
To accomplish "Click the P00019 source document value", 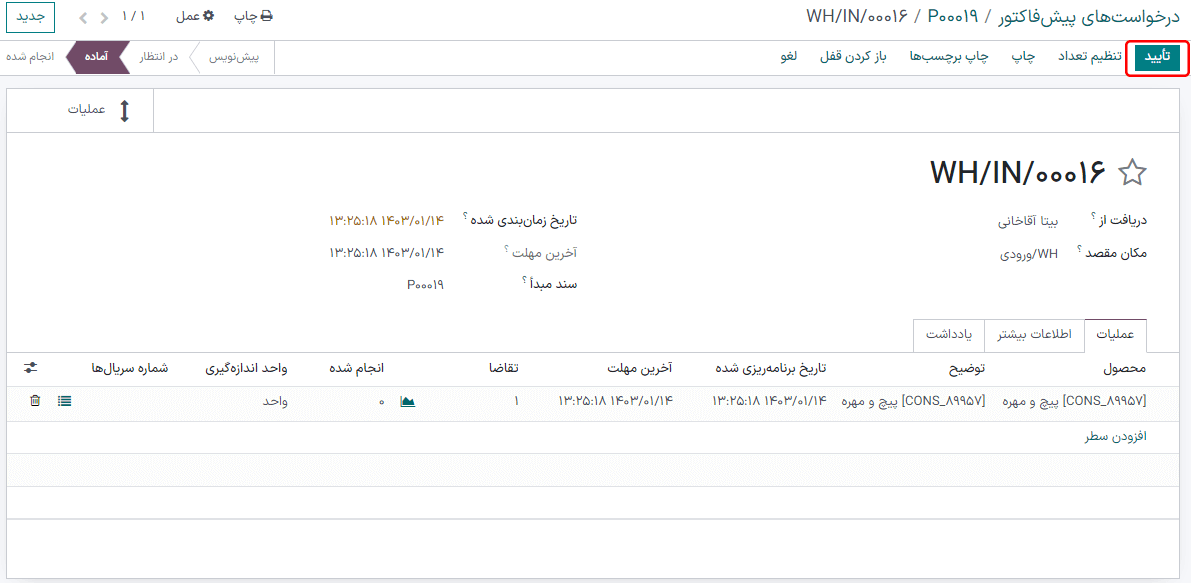I will pyautogui.click(x=424, y=285).
